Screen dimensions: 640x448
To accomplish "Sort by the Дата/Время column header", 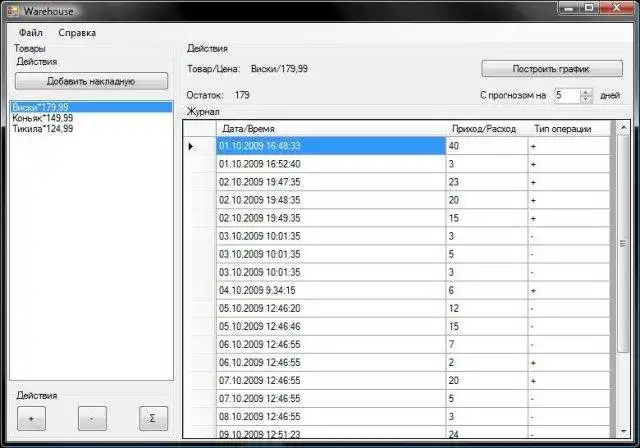I will (331, 129).
